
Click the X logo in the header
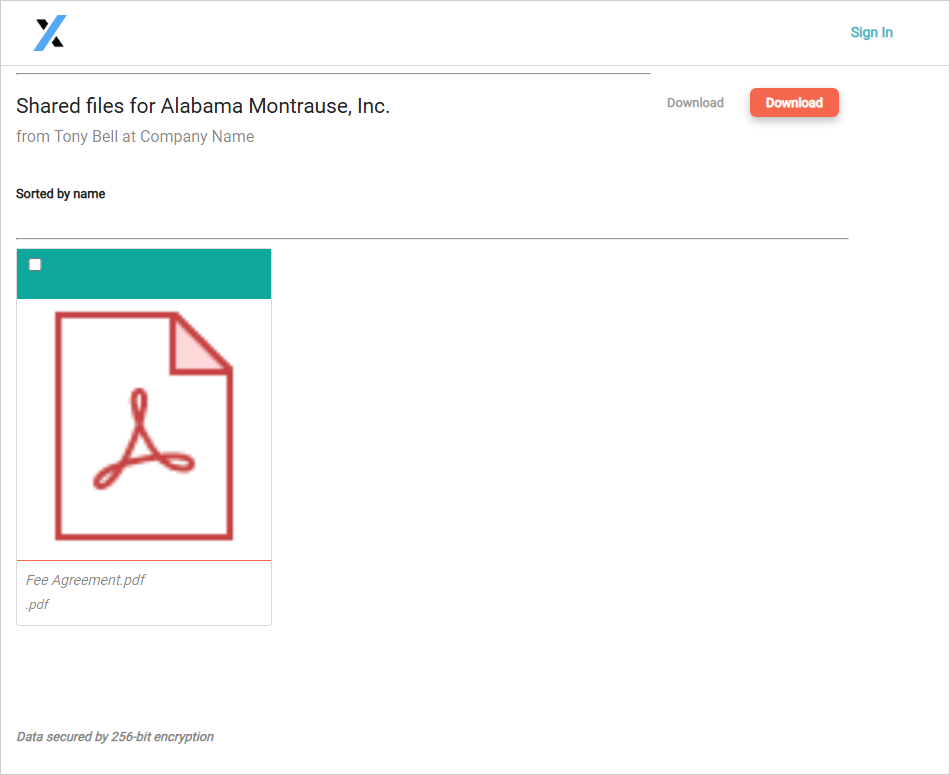[49, 33]
